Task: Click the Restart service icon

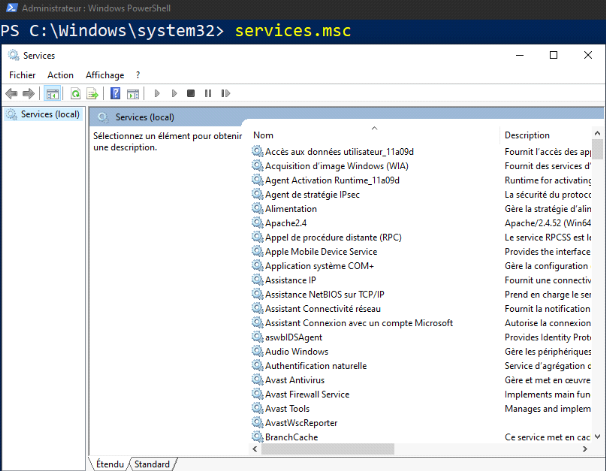Action: pyautogui.click(x=224, y=94)
